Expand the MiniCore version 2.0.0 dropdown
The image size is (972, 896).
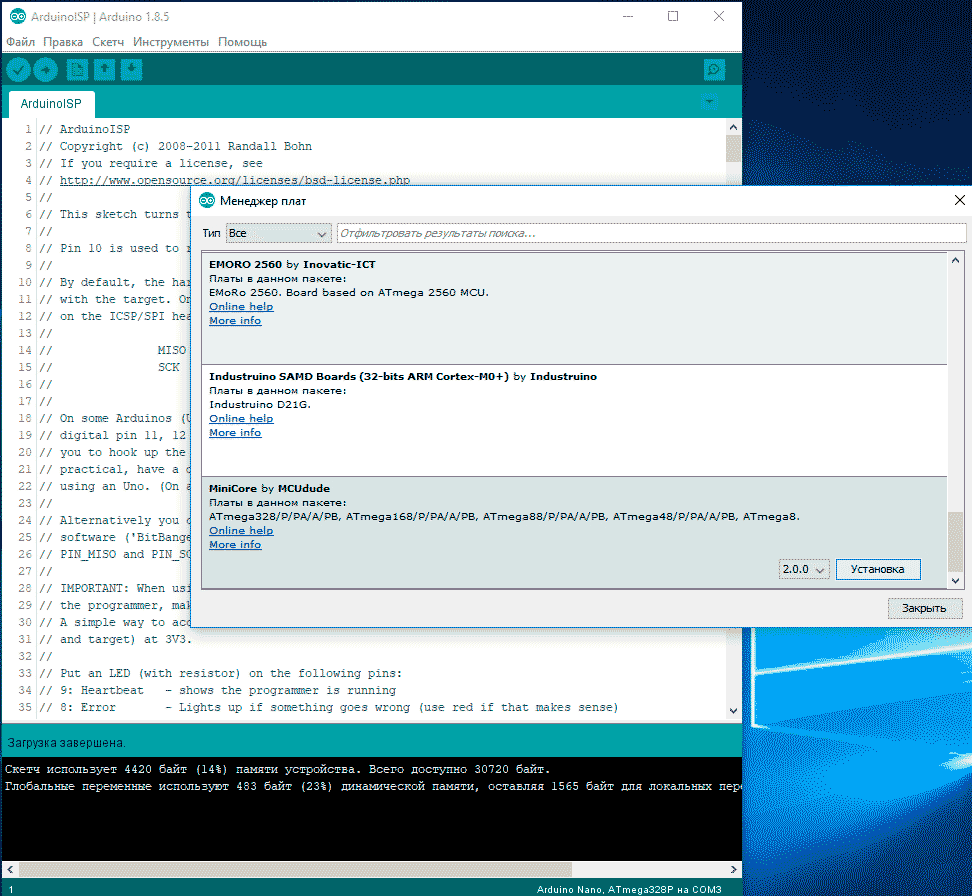804,569
